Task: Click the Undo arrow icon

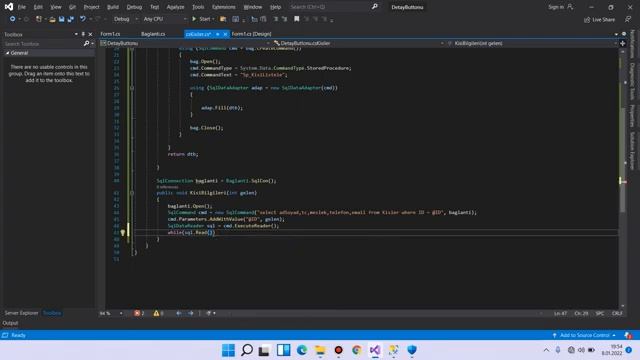Action: [x=83, y=19]
